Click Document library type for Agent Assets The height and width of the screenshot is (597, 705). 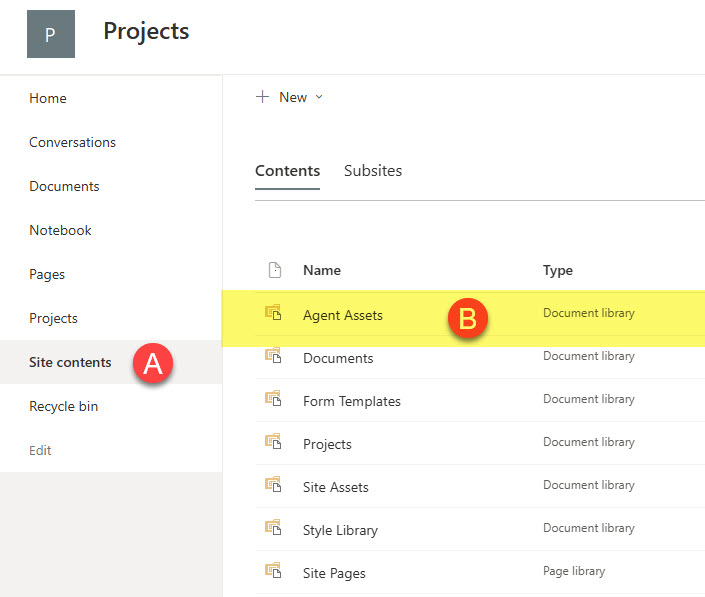click(589, 313)
